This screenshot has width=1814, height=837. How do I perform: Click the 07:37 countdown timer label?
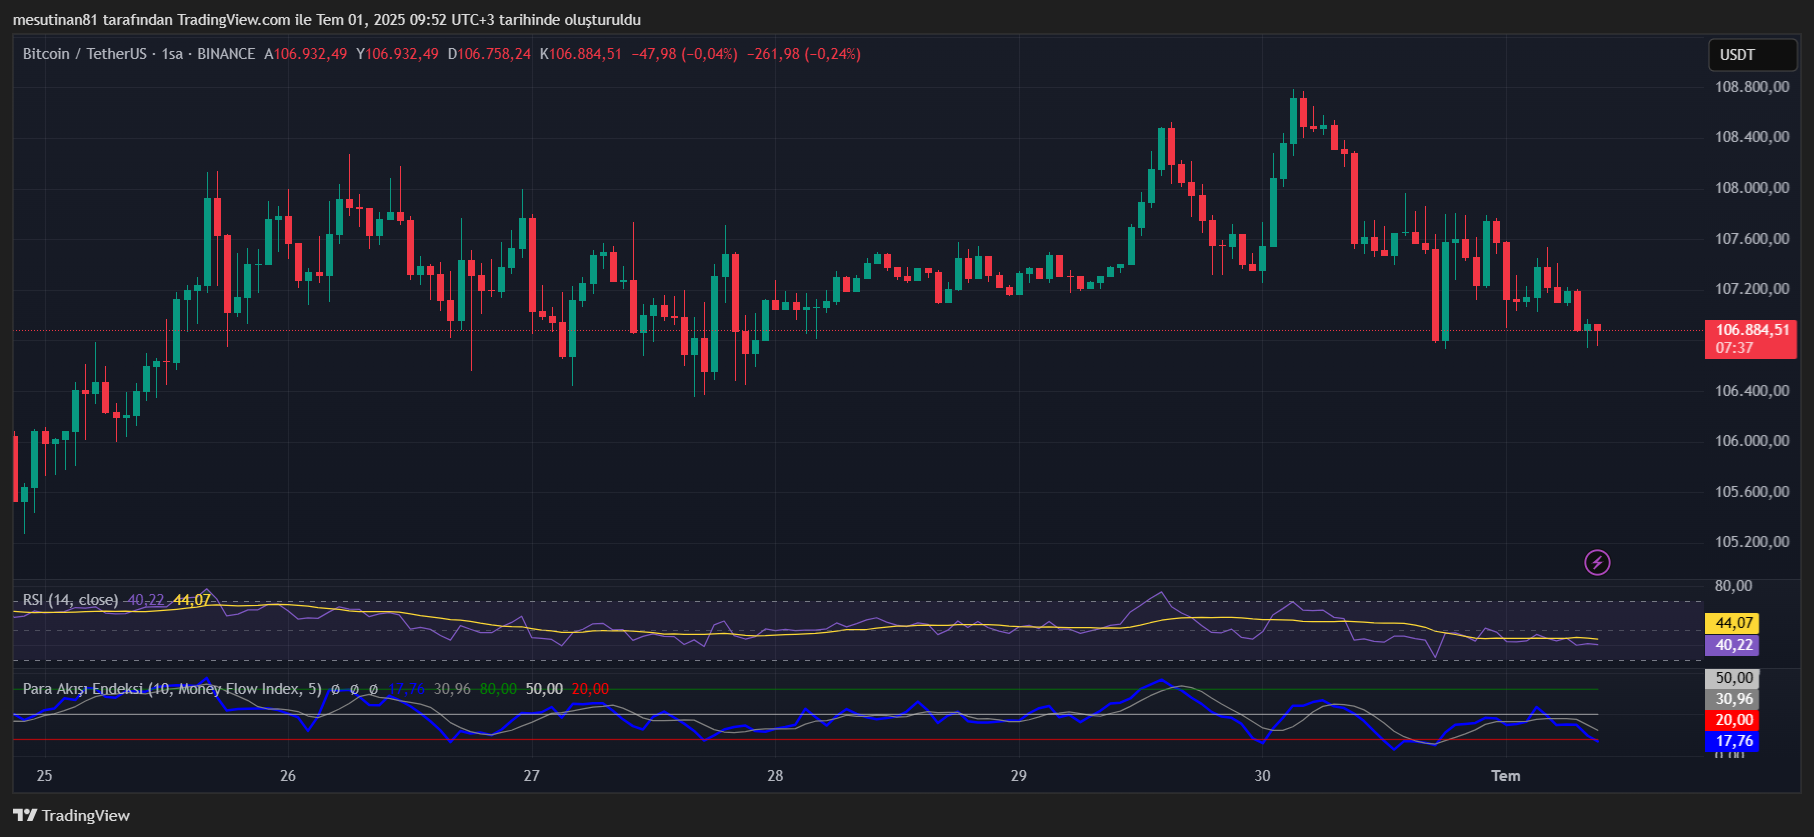1734,348
